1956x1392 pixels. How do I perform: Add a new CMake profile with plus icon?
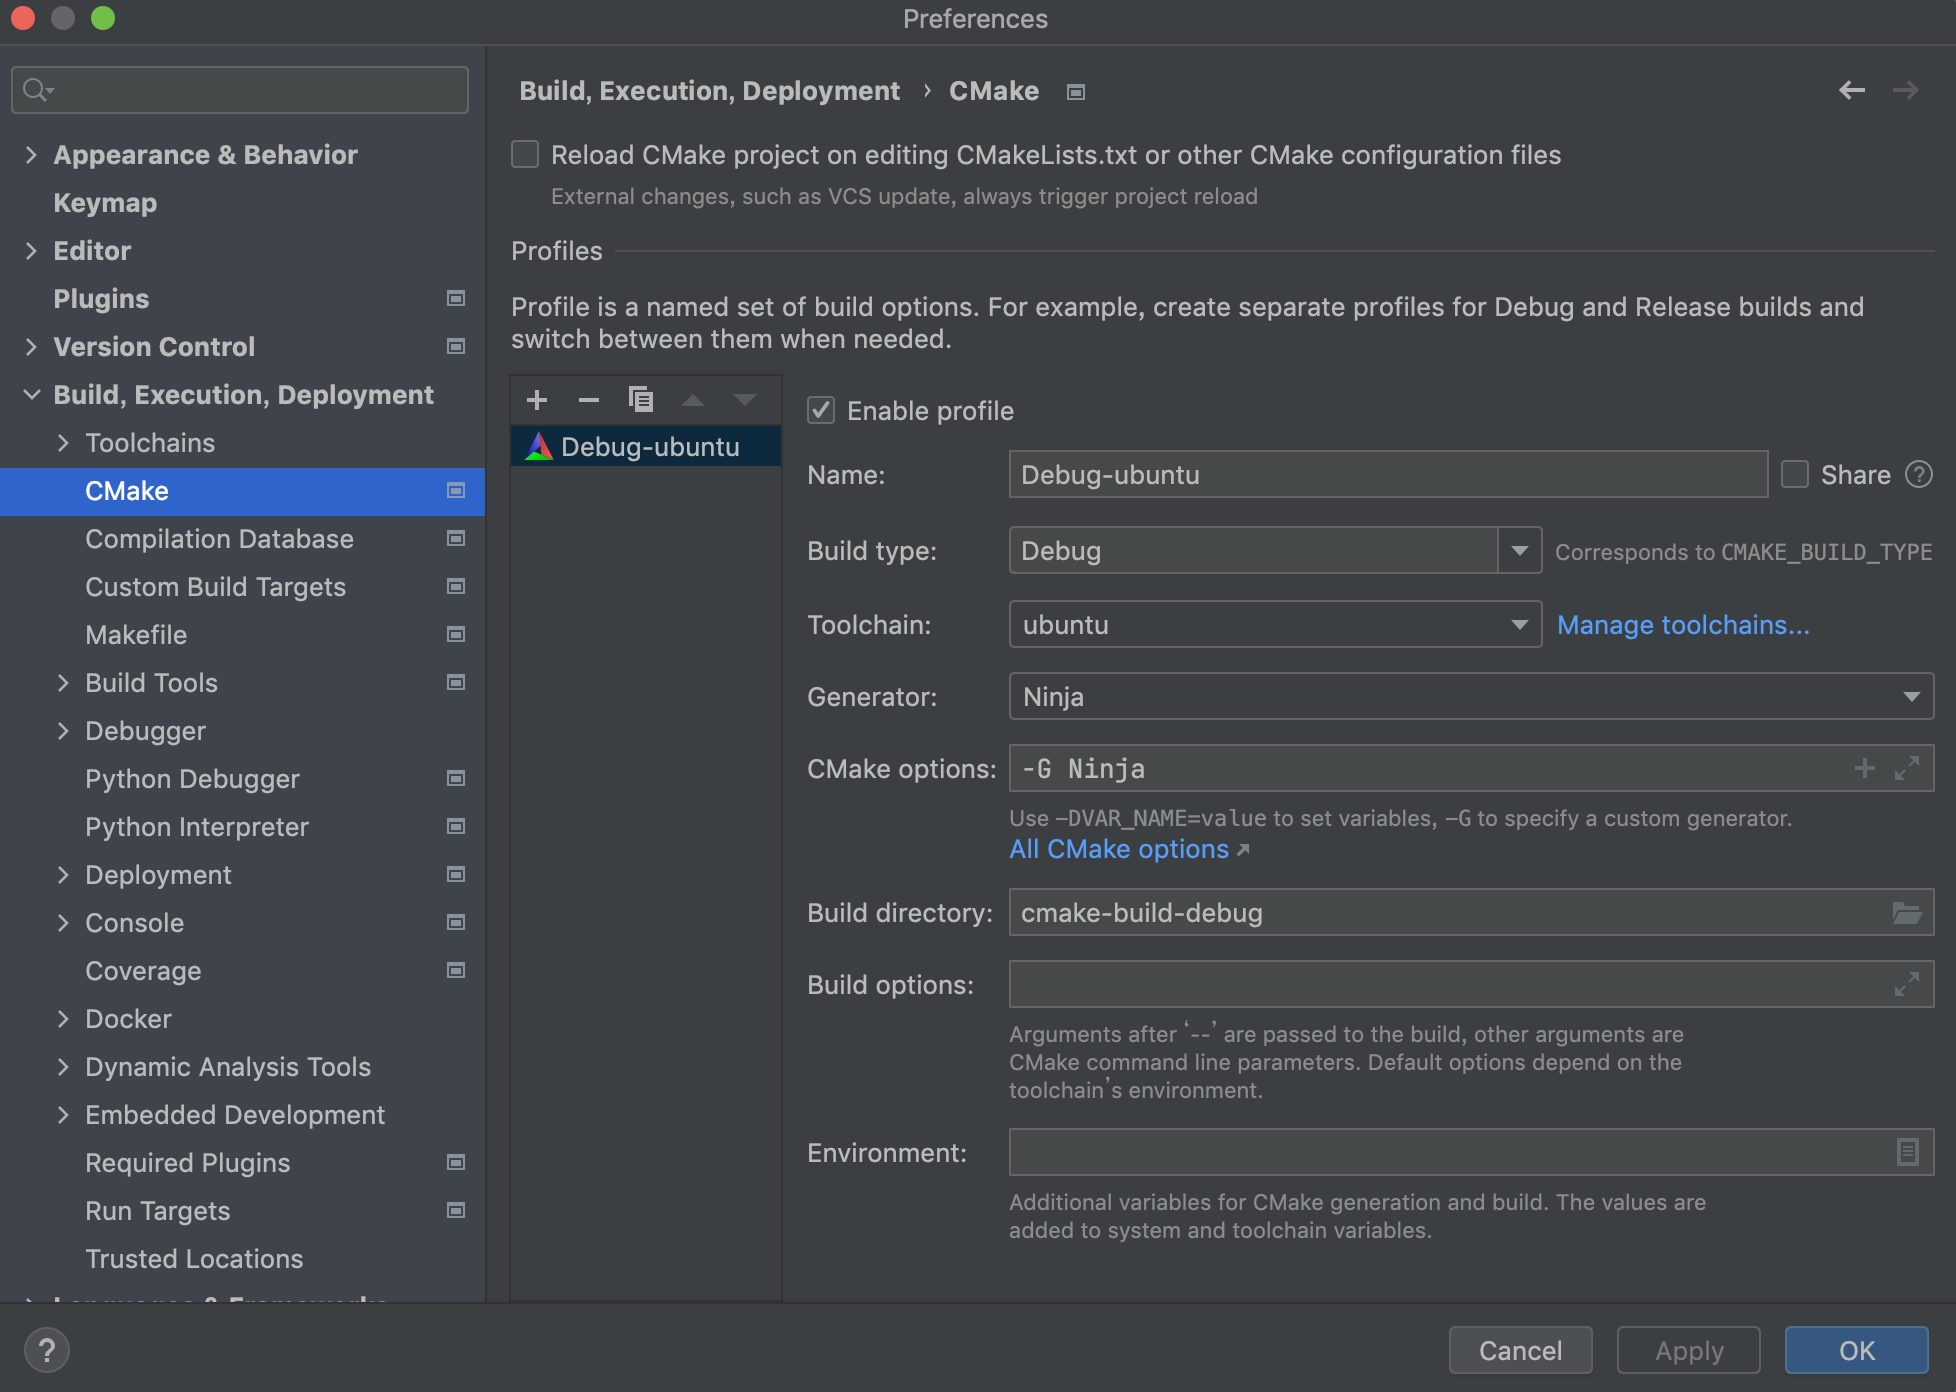pos(537,400)
